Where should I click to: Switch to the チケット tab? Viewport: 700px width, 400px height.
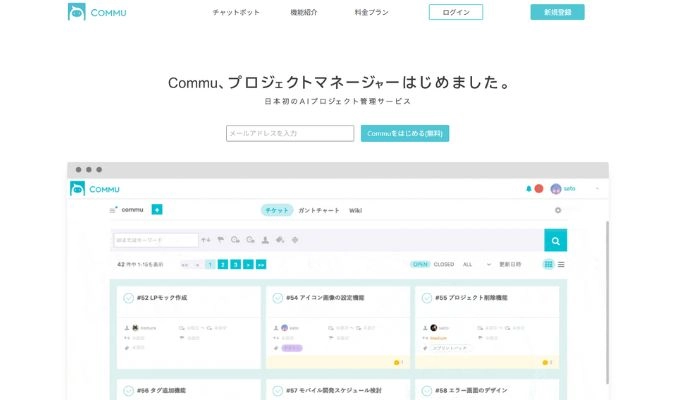[x=277, y=210]
